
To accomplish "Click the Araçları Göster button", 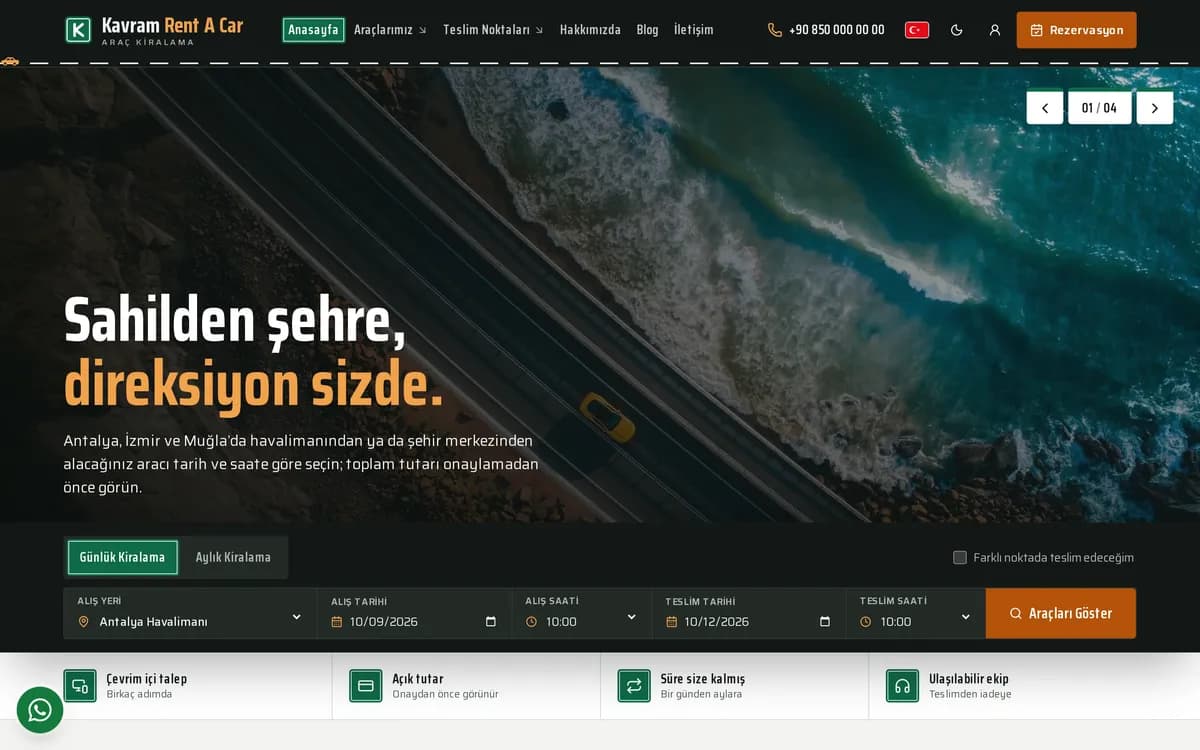I will click(x=1061, y=613).
